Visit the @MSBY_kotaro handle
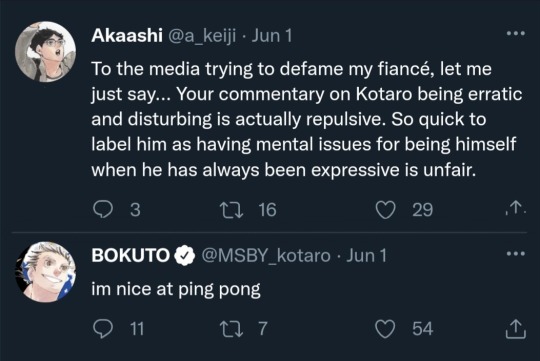The width and height of the screenshot is (540, 361). 266,256
